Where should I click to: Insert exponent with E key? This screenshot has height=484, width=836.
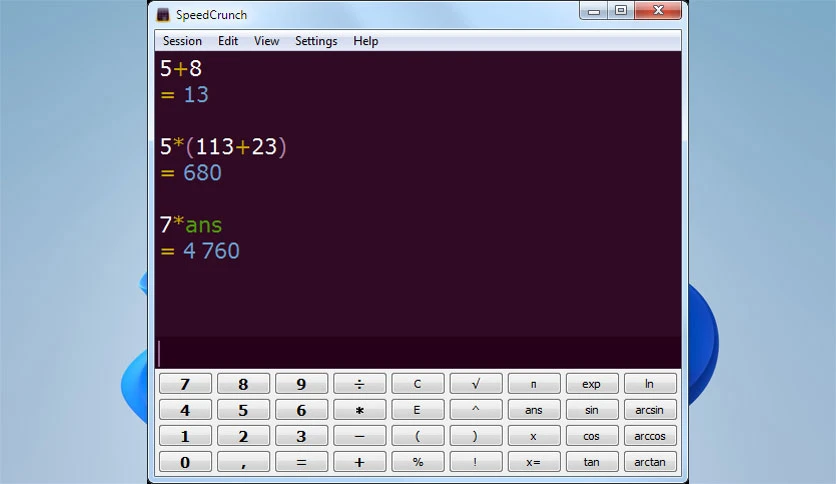pos(417,410)
